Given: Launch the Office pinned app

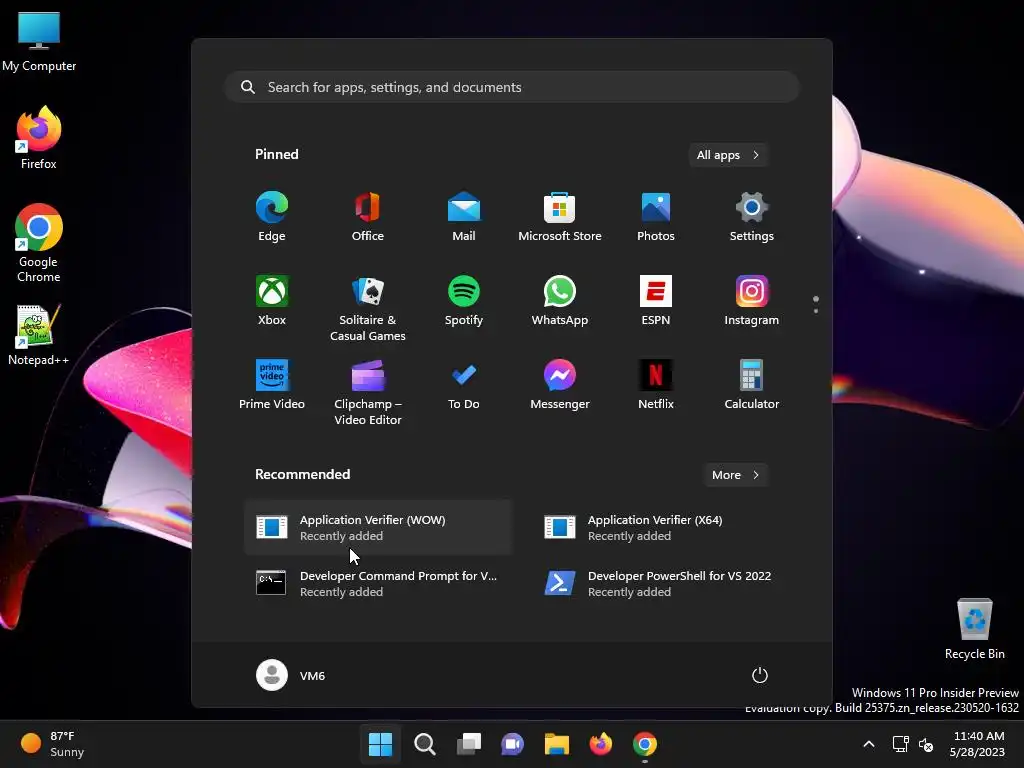Looking at the screenshot, I should (368, 217).
